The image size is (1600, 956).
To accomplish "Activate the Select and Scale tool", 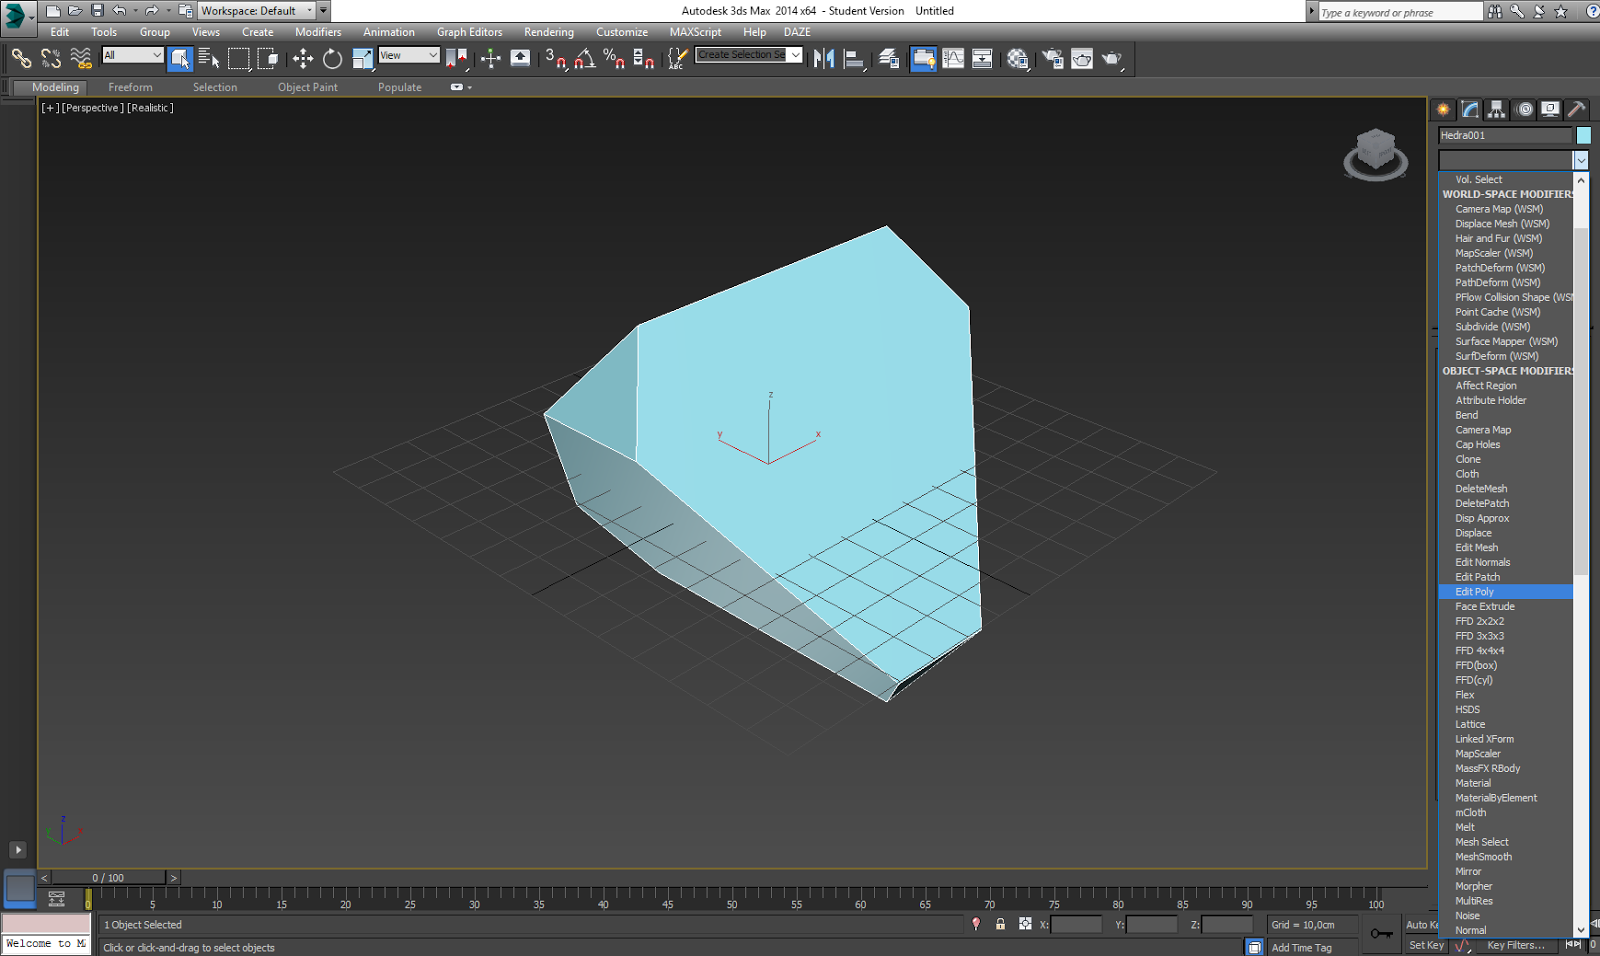I will coord(362,59).
